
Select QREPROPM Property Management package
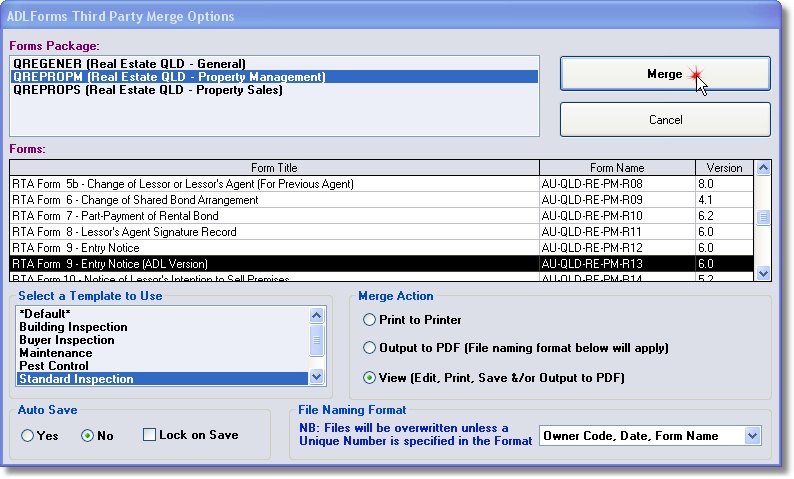(x=274, y=77)
